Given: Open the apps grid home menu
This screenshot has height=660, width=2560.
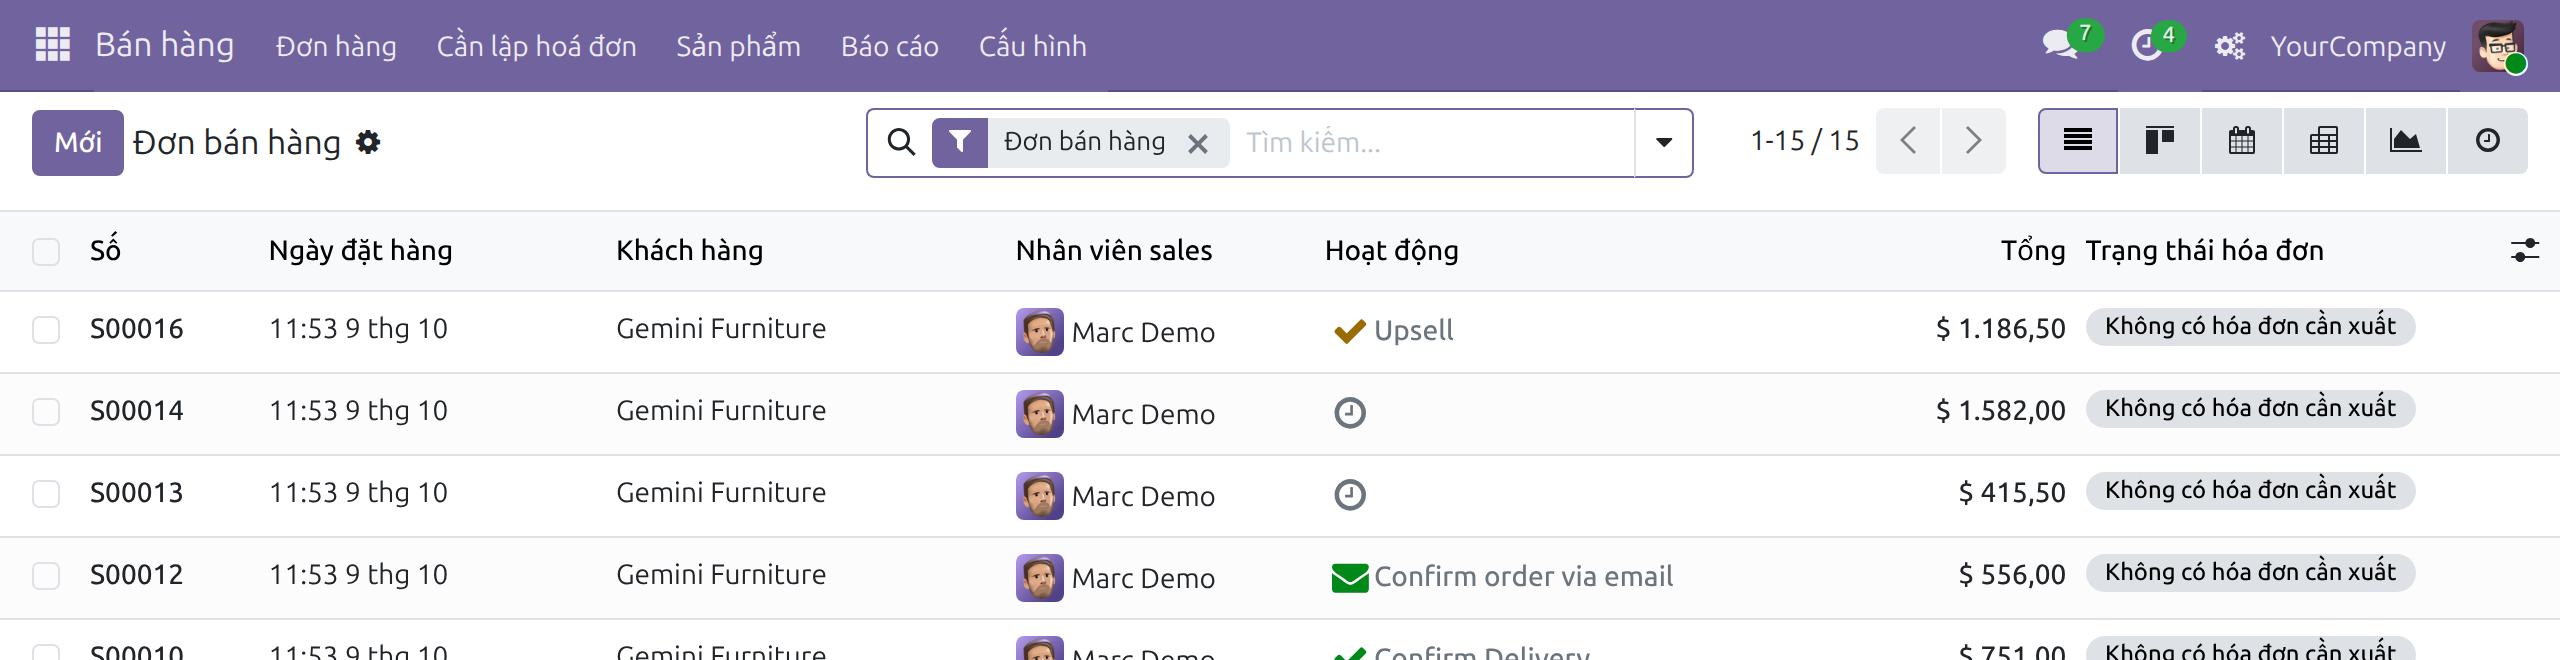Looking at the screenshot, I should pyautogui.click(x=52, y=45).
